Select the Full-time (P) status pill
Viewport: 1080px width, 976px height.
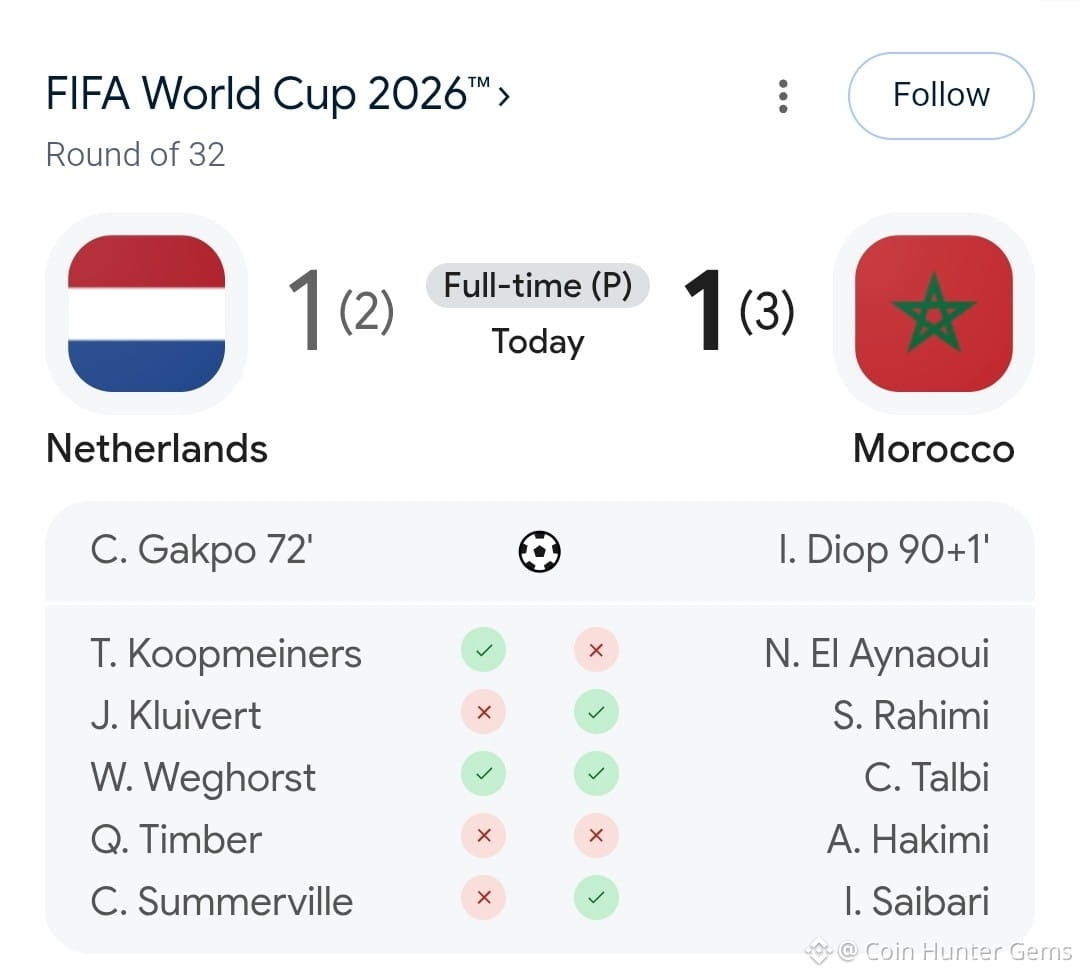537,285
